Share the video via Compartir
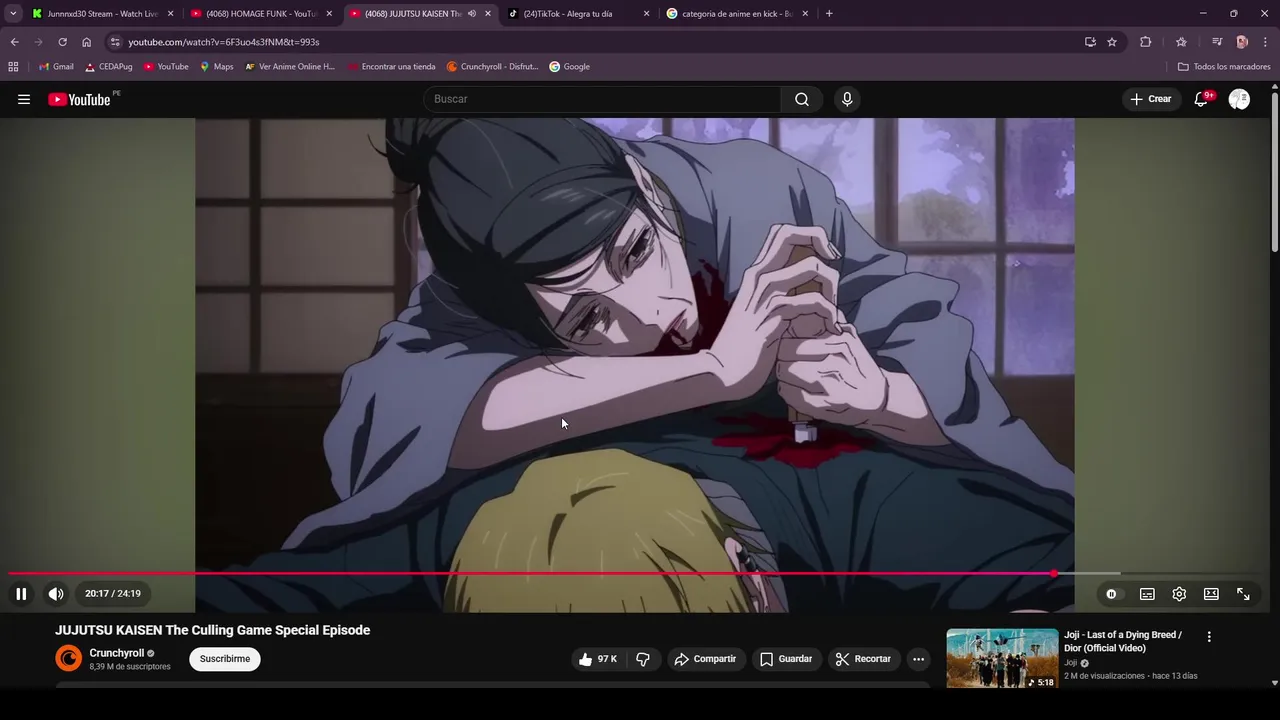The image size is (1280, 720). pyautogui.click(x=705, y=659)
